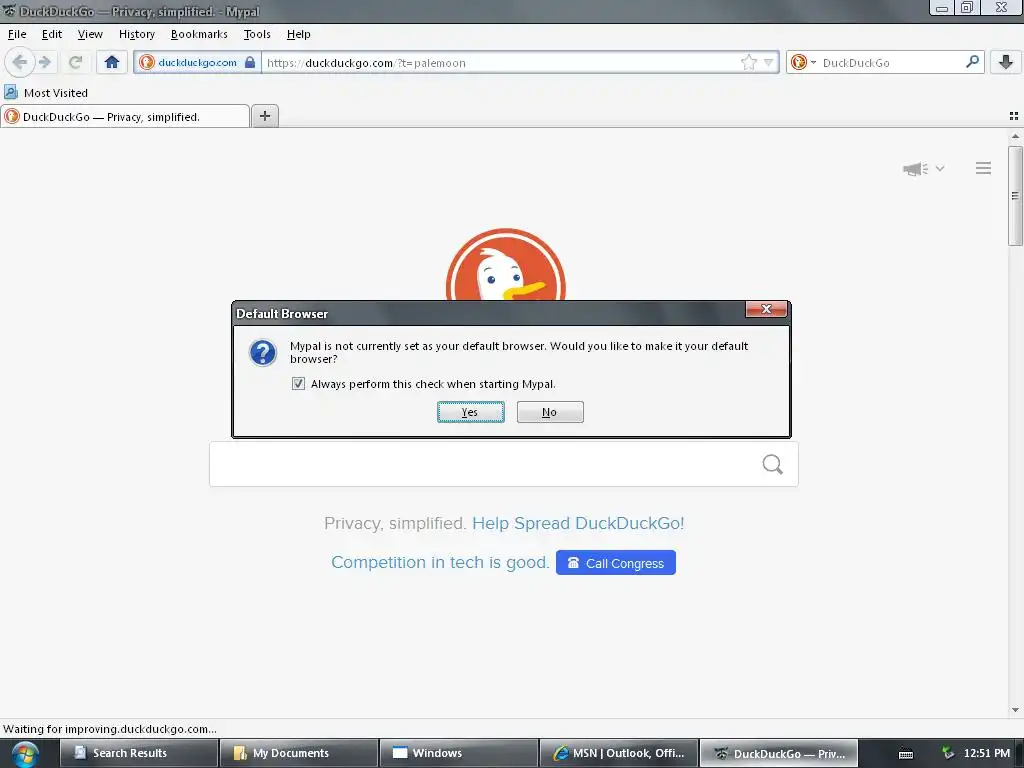Open a new tab with plus button
The image size is (1024, 768).
pyautogui.click(x=264, y=116)
